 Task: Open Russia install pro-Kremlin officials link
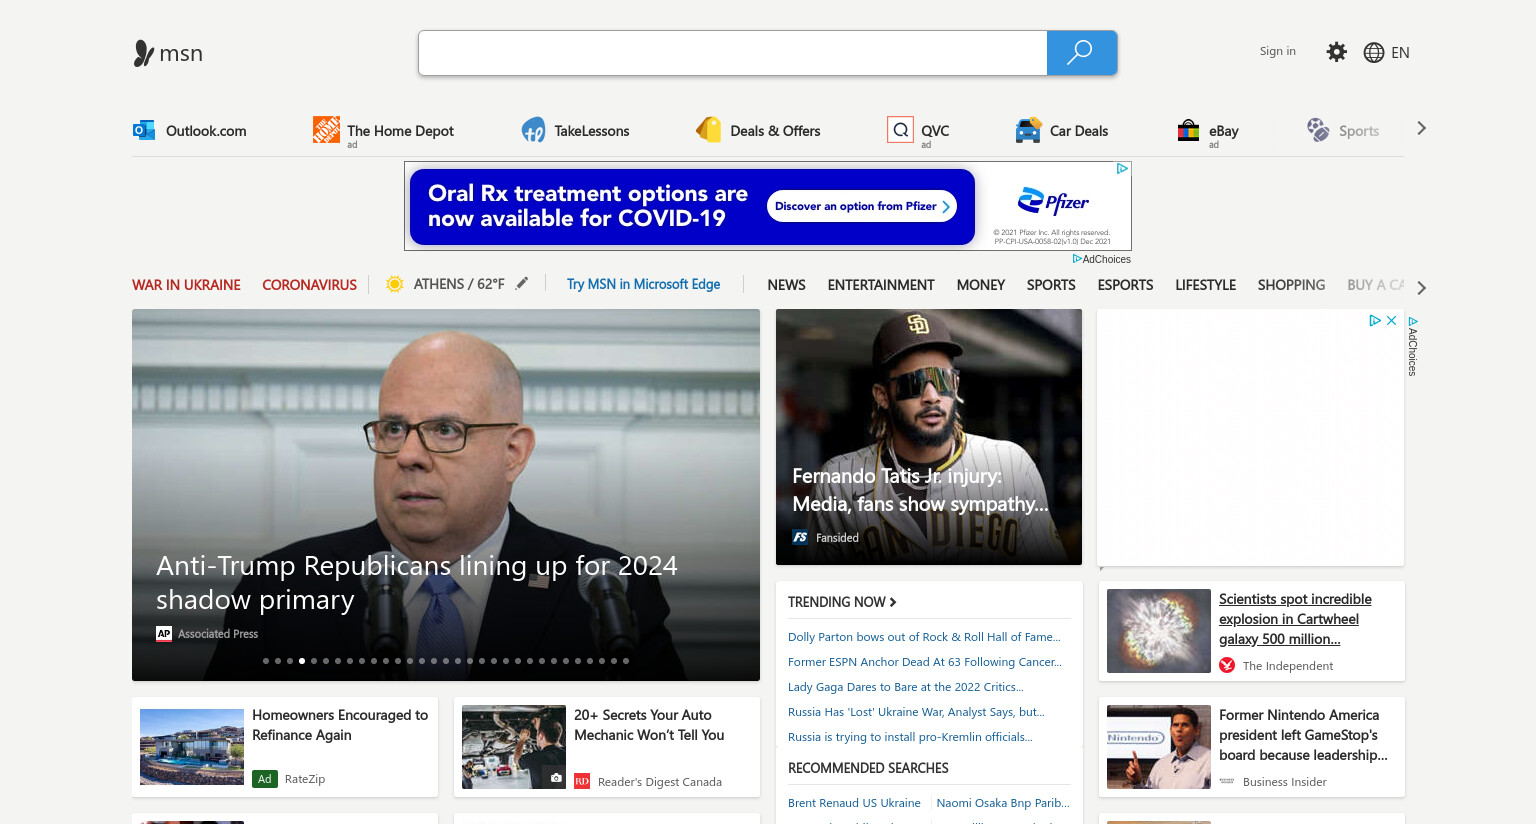click(x=910, y=737)
